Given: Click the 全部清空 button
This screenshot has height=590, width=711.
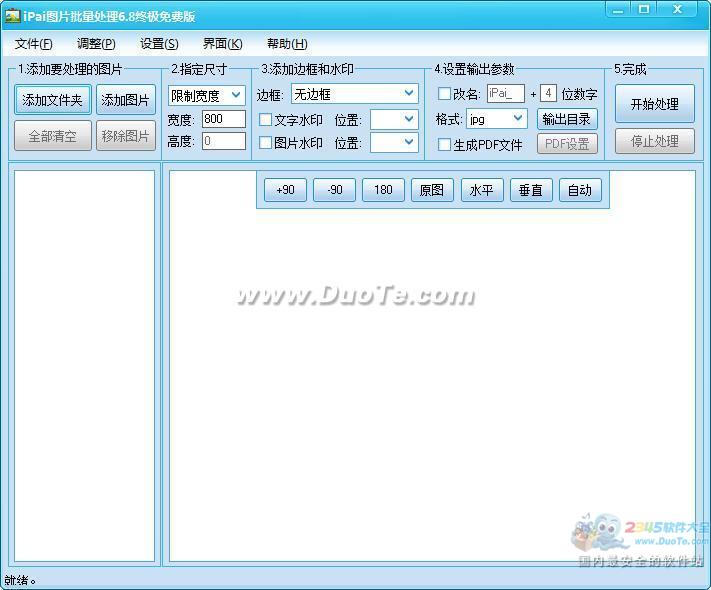Looking at the screenshot, I should (53, 136).
